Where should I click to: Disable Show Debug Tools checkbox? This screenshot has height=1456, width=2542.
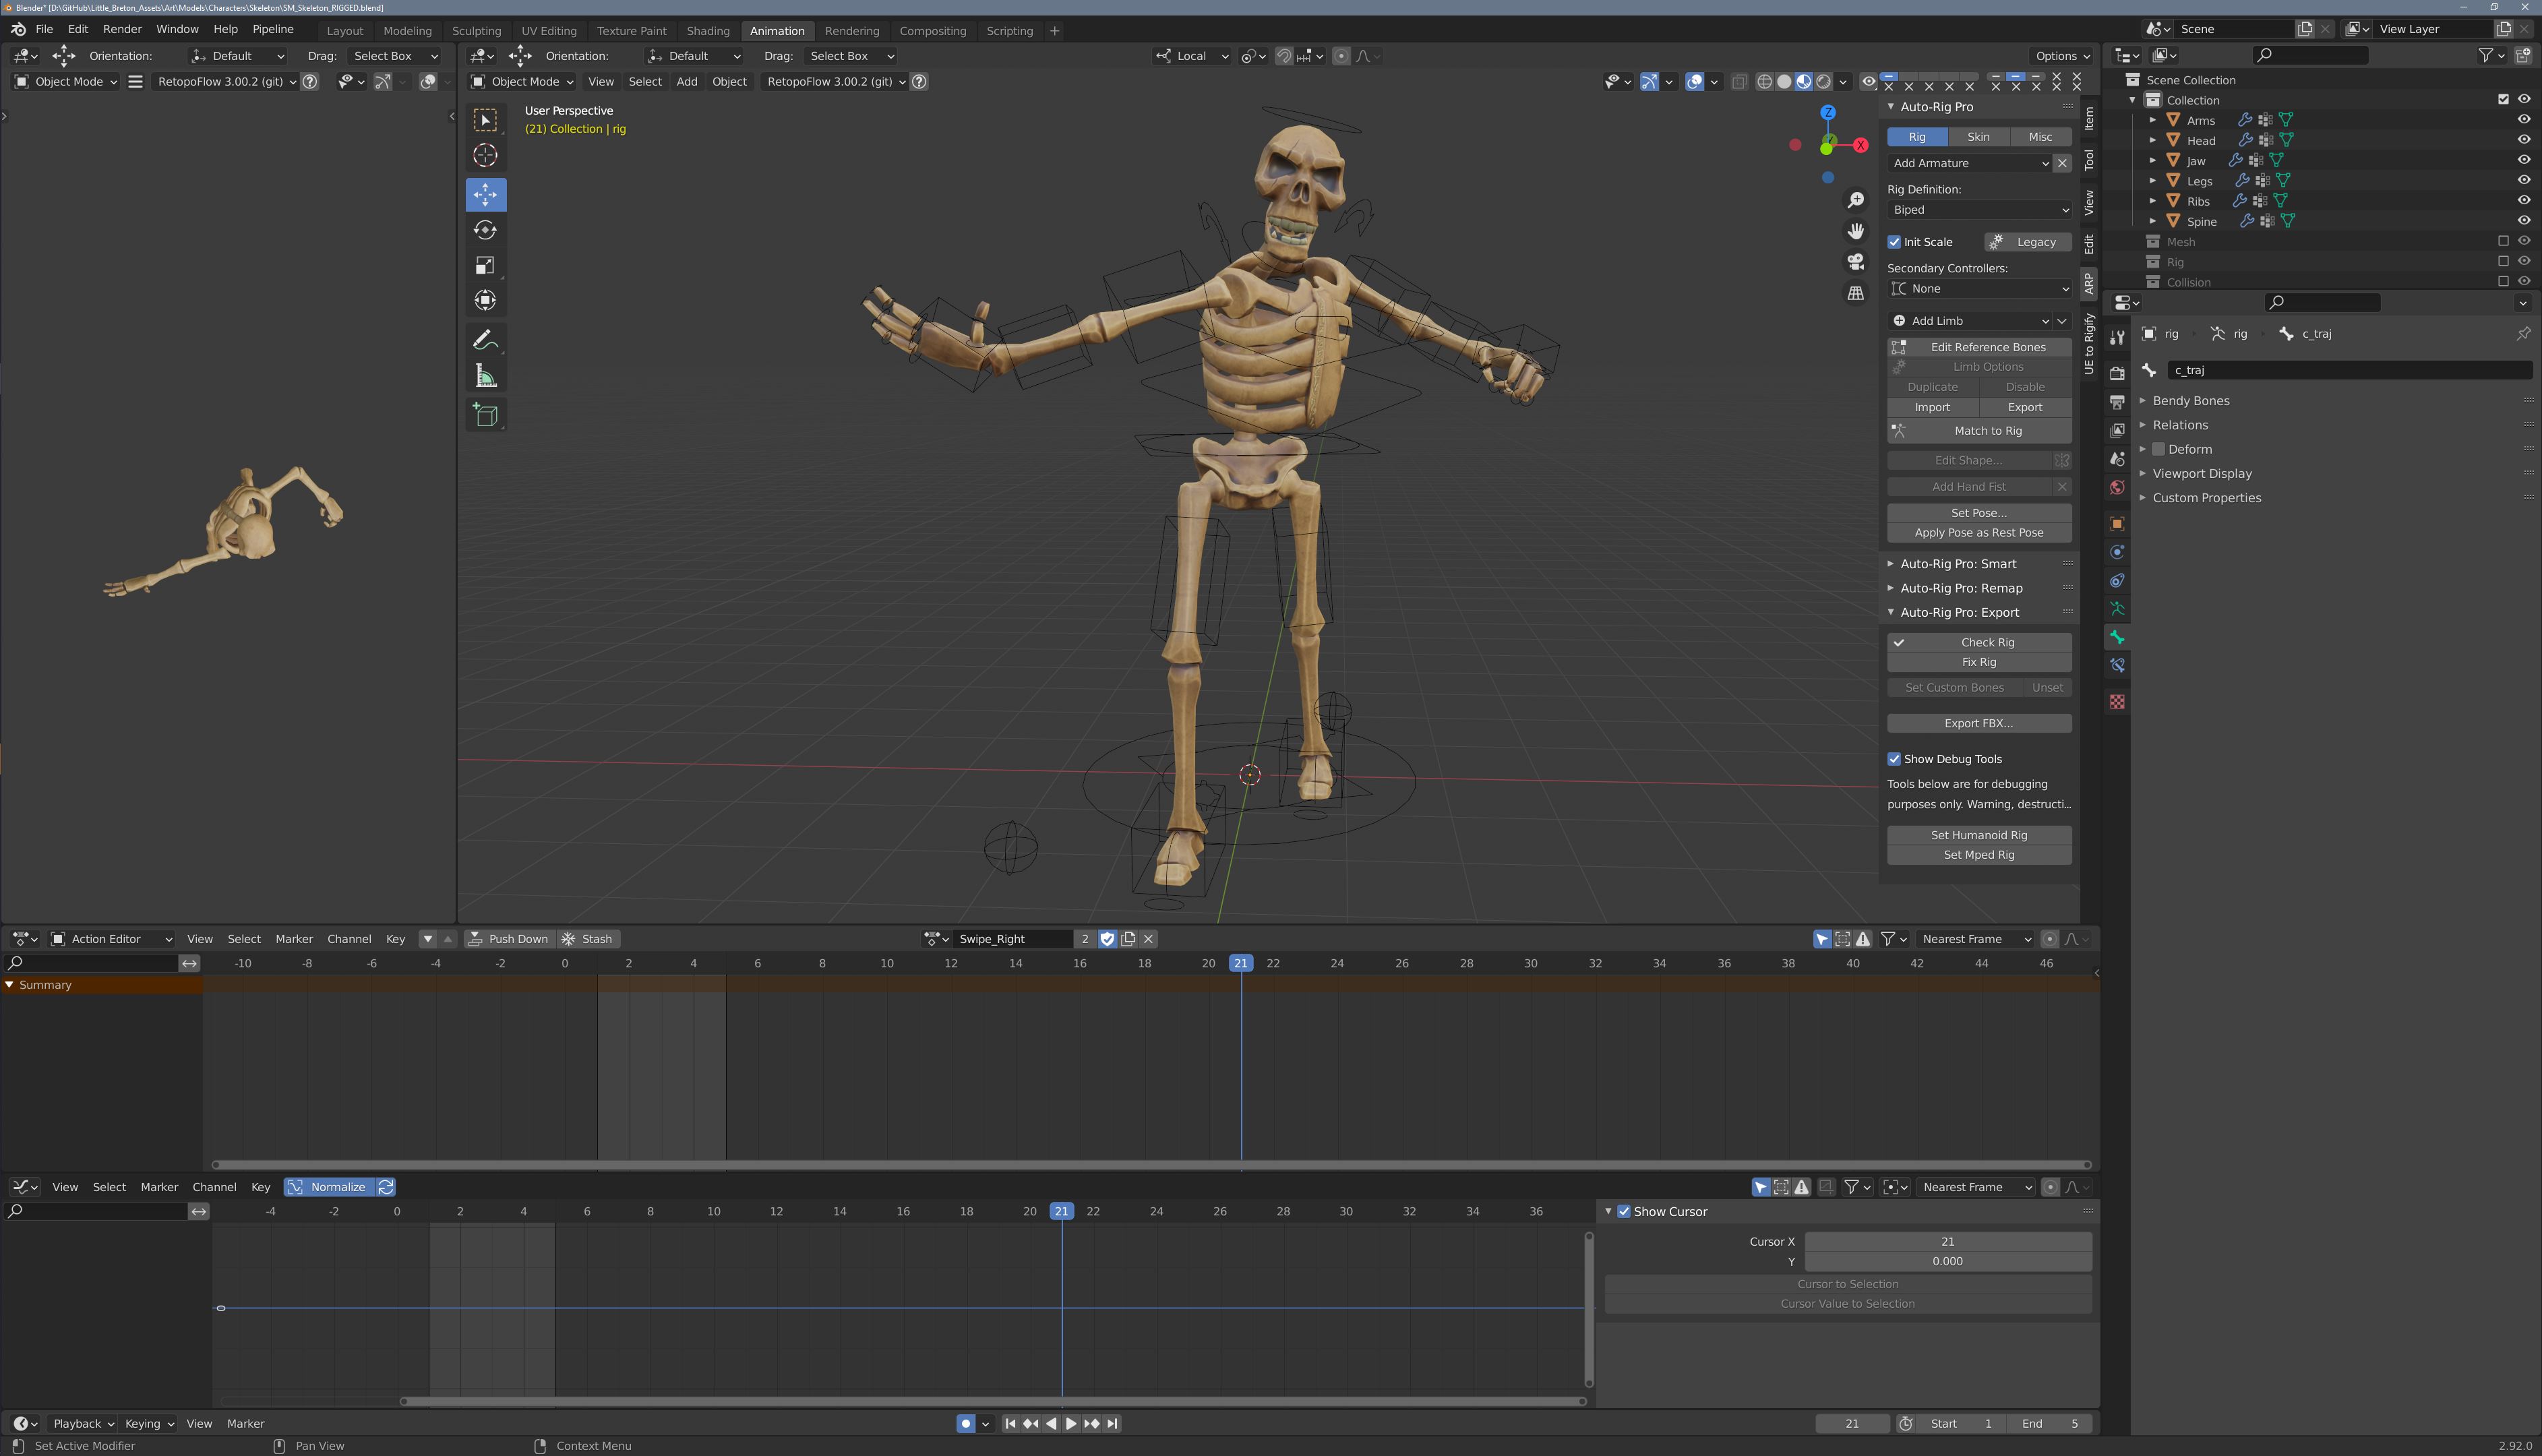[x=1894, y=759]
